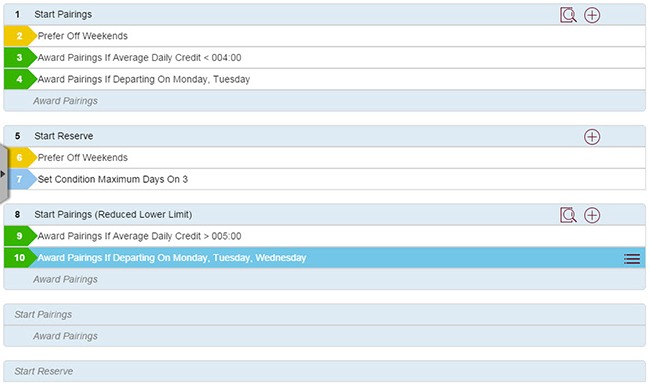Select the green tag numbered 4
This screenshot has width=650, height=386.
click(20, 79)
